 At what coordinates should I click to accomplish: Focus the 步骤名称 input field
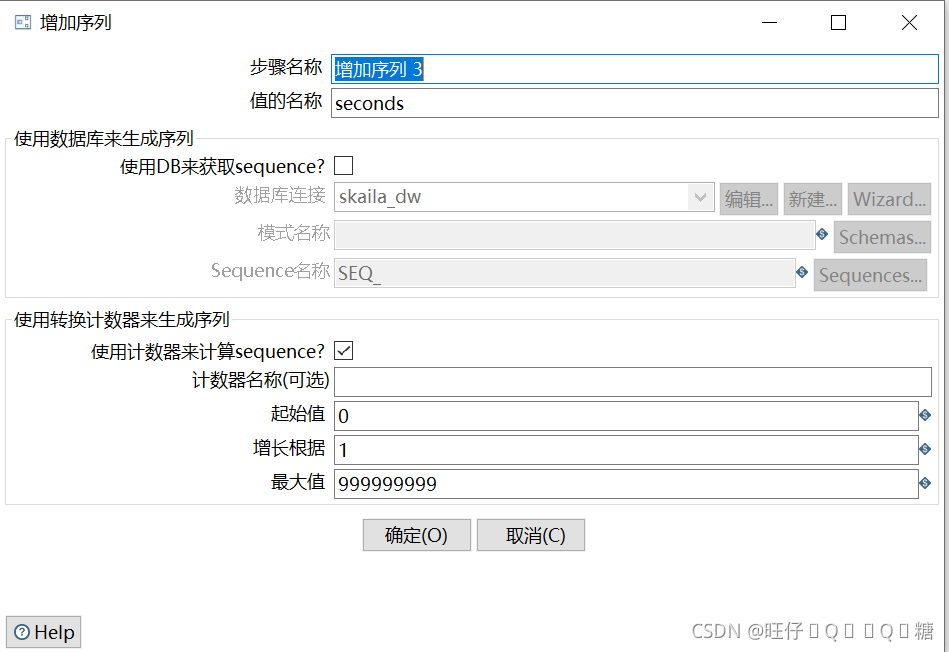[x=635, y=69]
